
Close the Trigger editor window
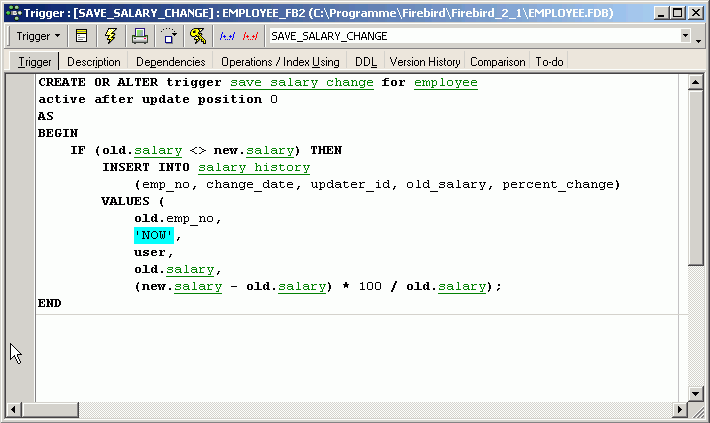pos(696,13)
